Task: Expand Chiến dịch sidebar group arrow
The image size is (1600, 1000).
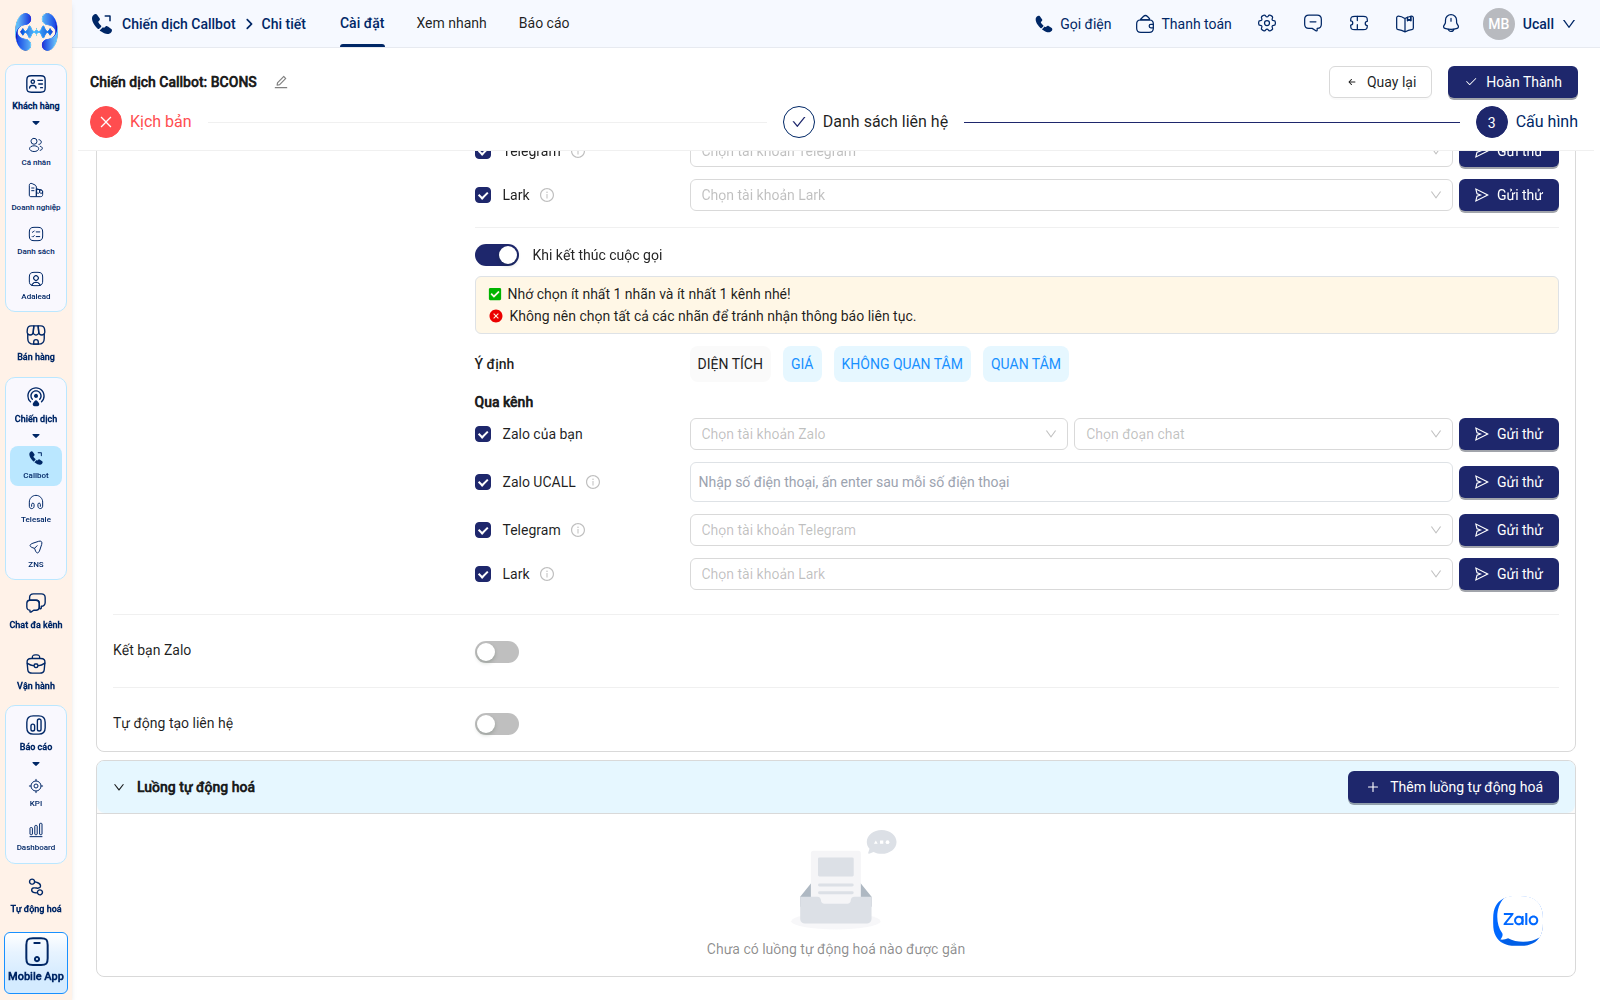Action: 36,436
